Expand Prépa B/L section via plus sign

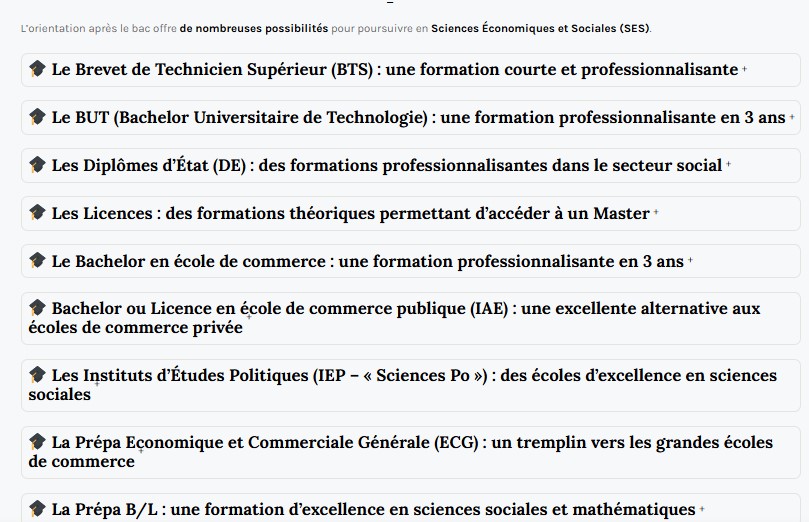click(702, 510)
